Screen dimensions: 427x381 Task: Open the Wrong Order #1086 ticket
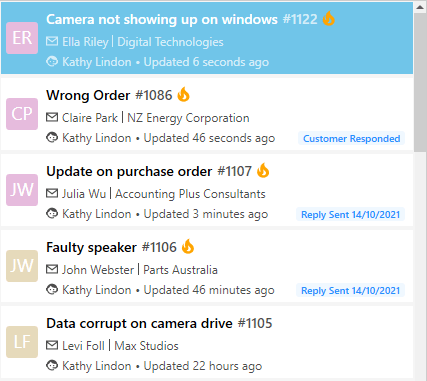[x=207, y=114]
